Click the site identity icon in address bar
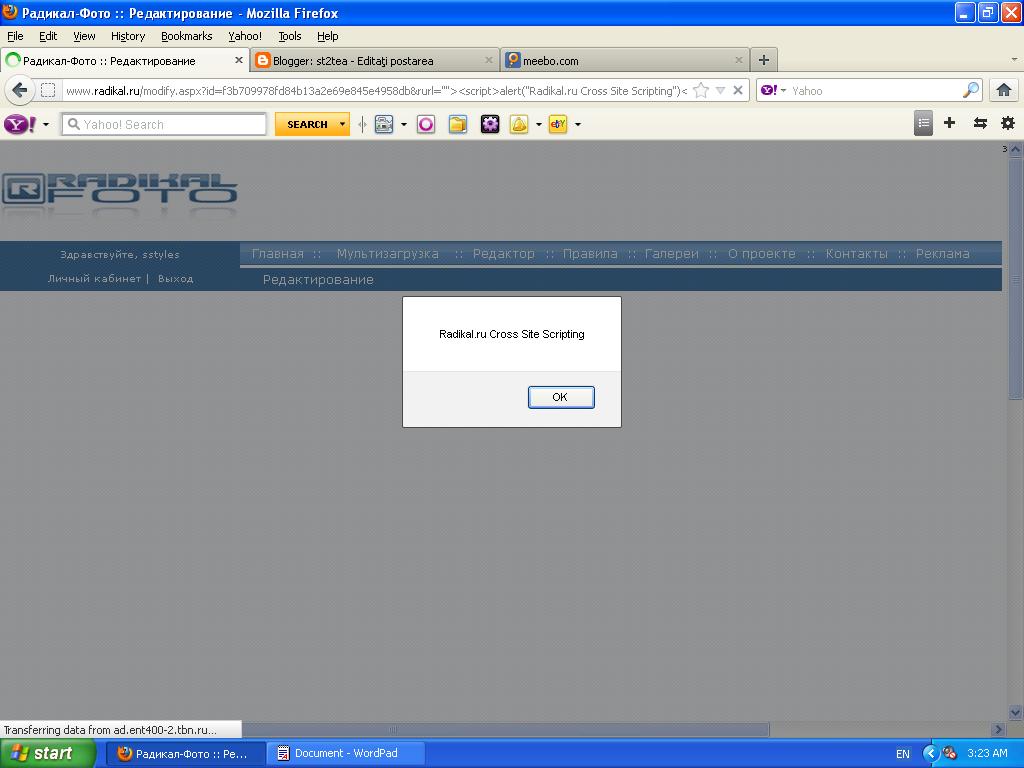The image size is (1024, 768). [x=48, y=90]
